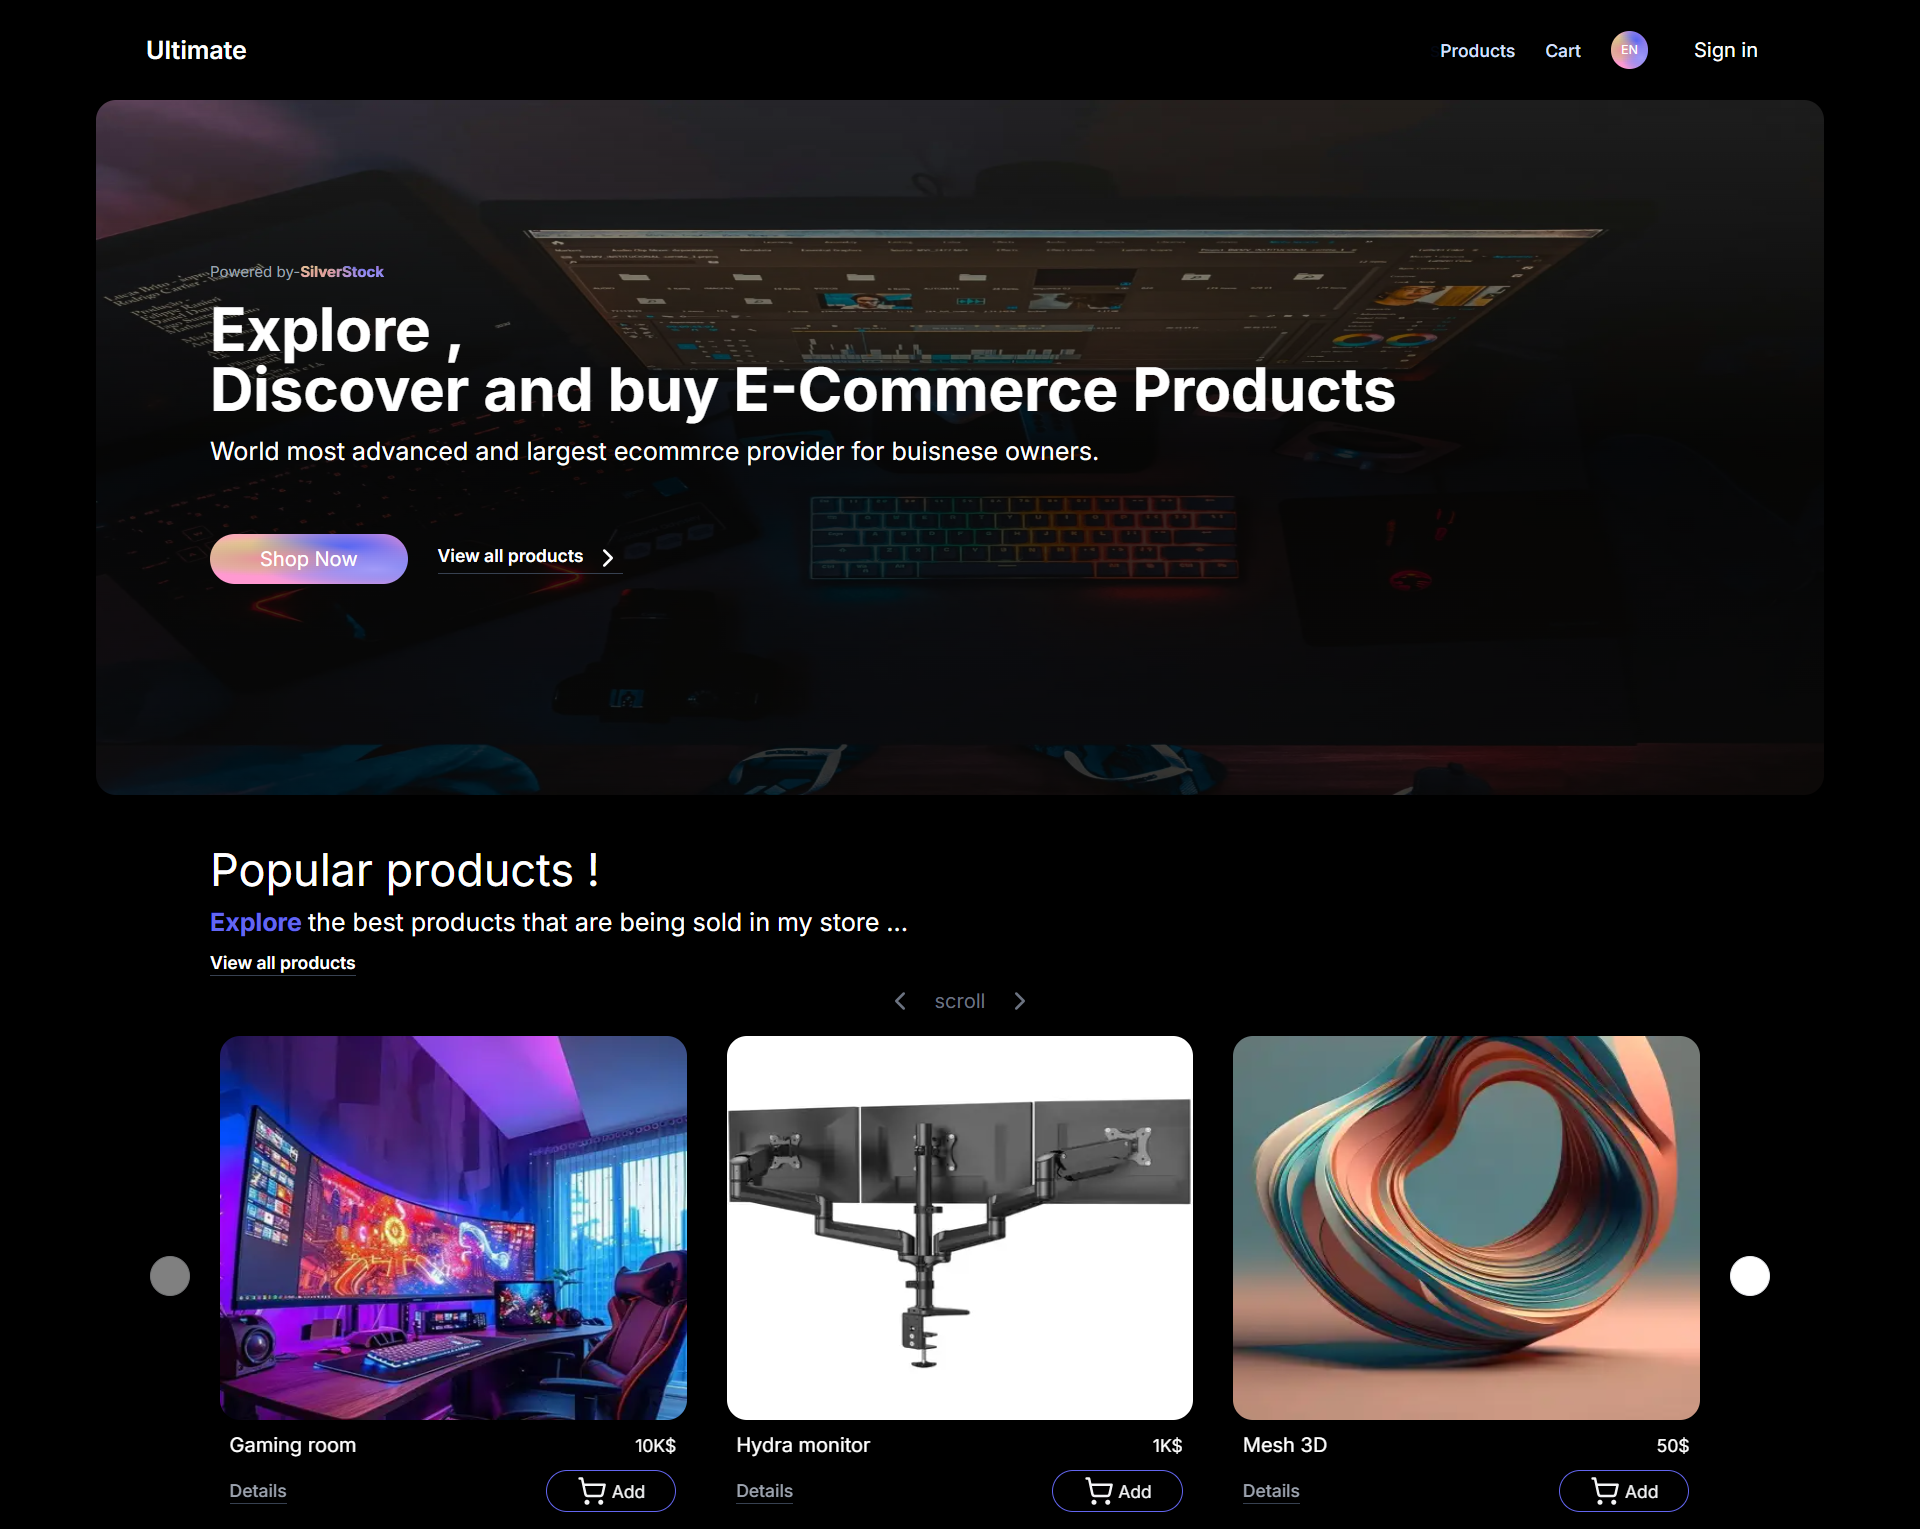The height and width of the screenshot is (1529, 1920).
Task: Open Details for Gaming room
Action: (258, 1491)
